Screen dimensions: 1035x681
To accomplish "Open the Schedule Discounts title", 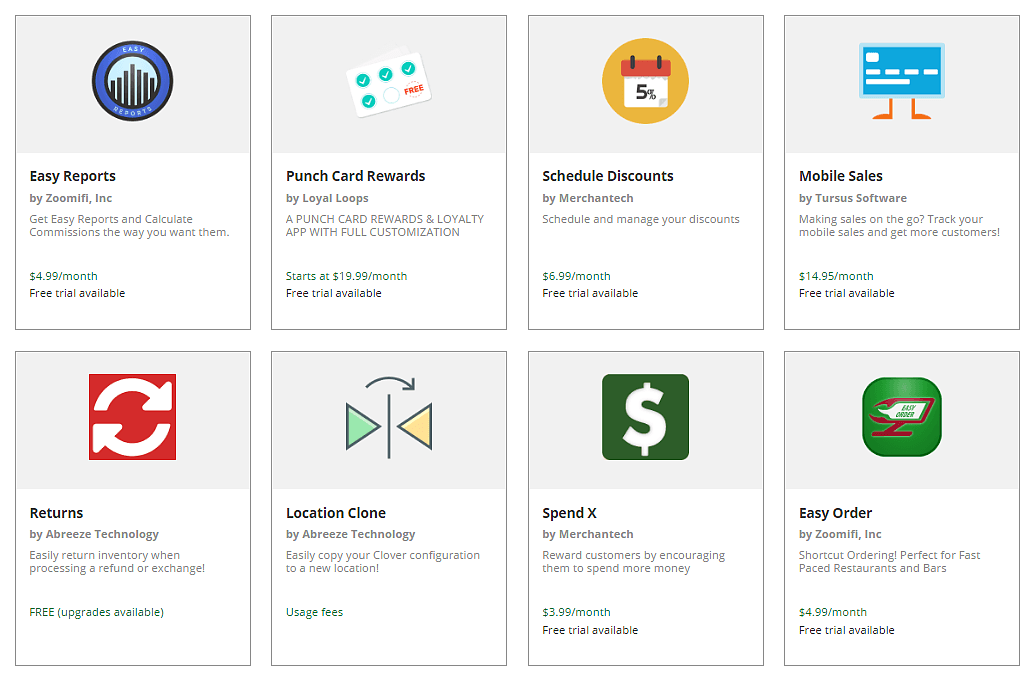I will [x=608, y=176].
